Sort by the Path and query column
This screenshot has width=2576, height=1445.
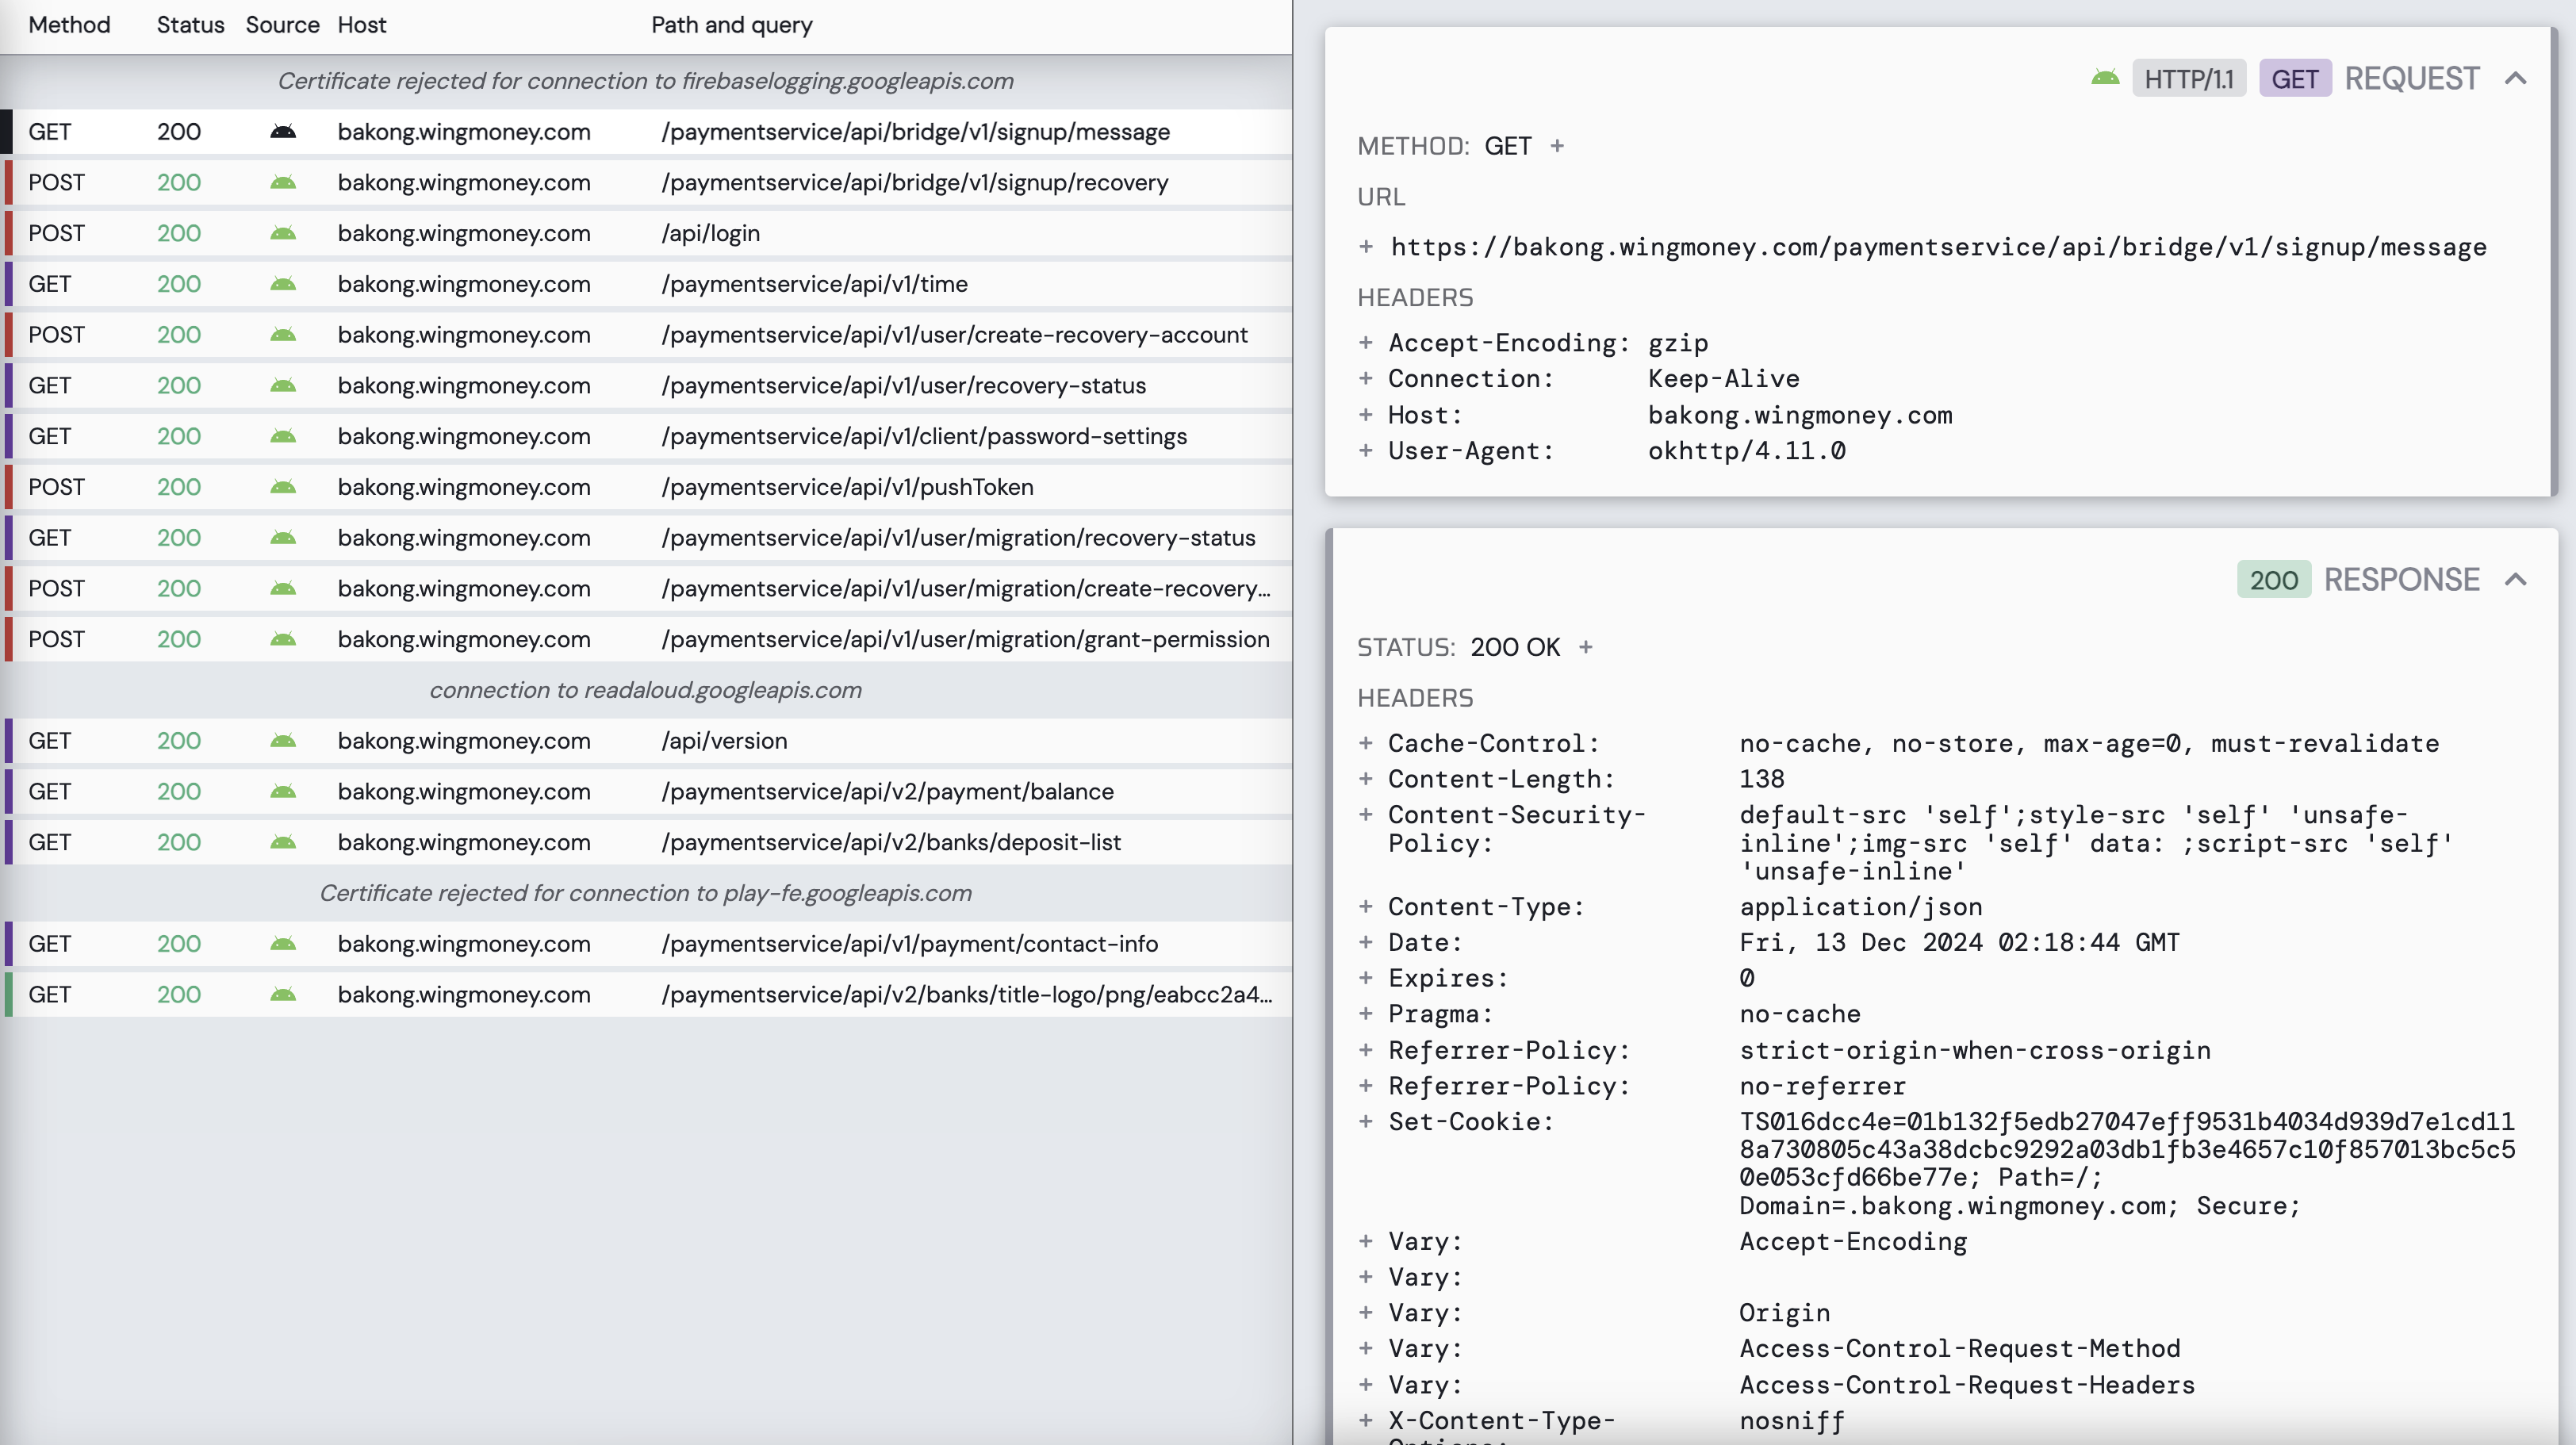pos(731,25)
